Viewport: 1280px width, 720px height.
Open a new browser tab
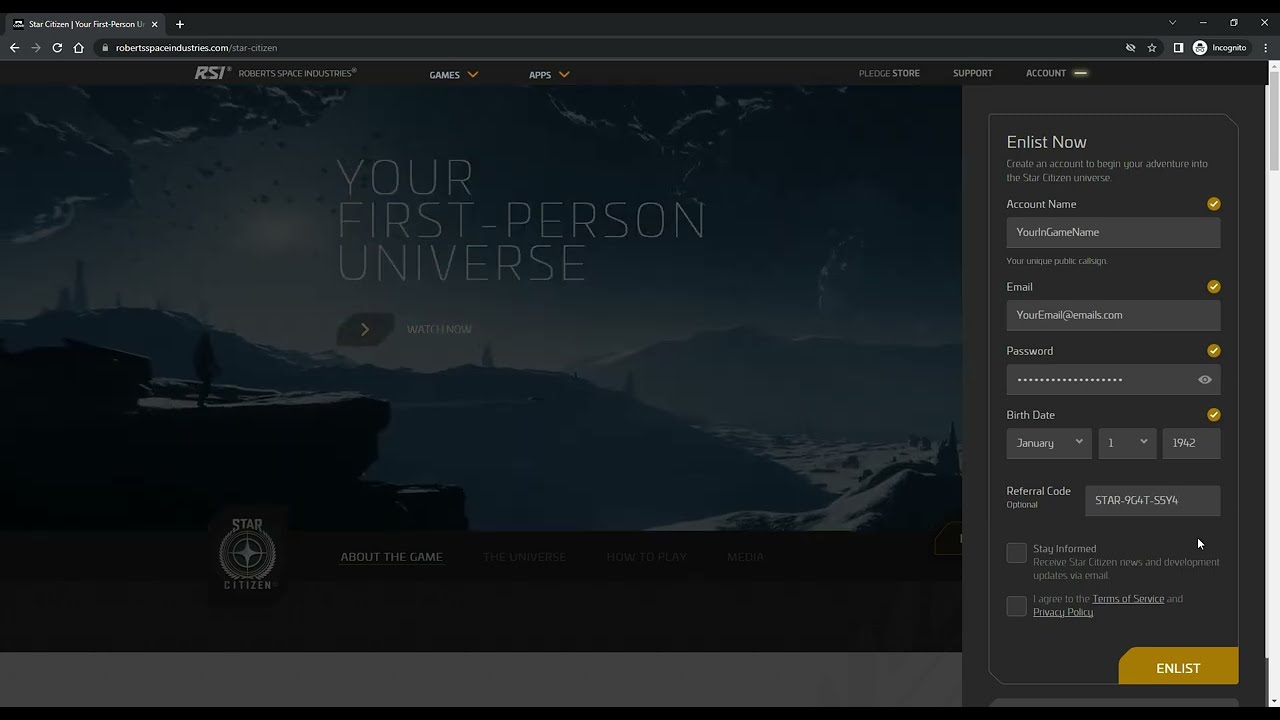click(180, 23)
